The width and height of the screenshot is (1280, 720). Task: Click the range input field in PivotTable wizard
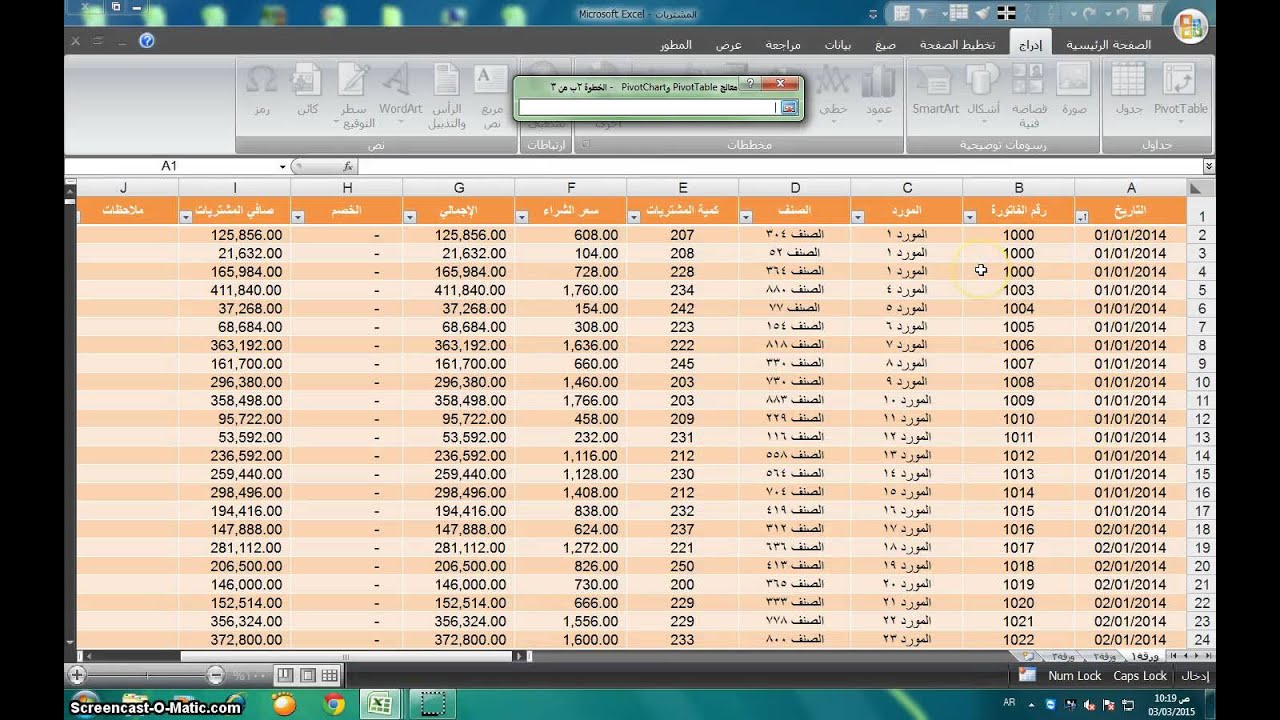[648, 107]
